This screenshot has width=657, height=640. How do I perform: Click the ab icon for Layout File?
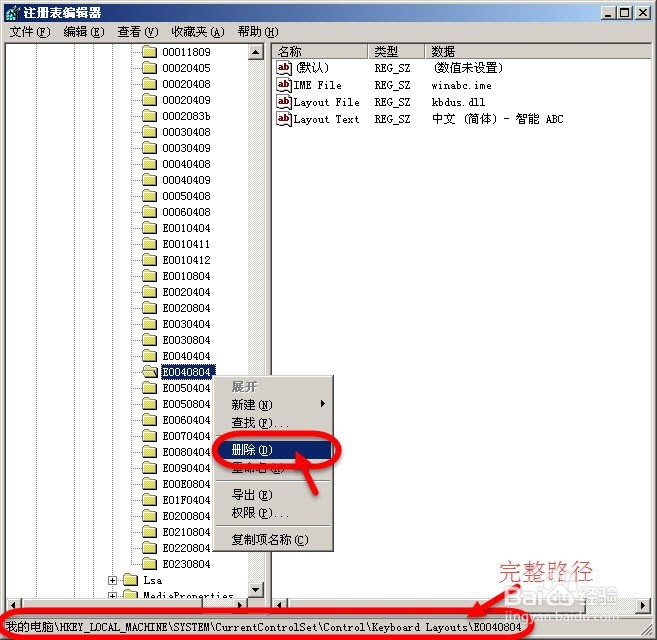coord(284,102)
